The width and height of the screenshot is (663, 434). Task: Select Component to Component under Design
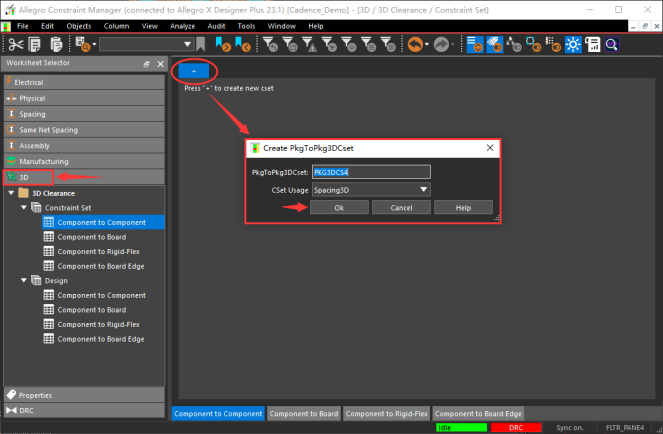point(101,295)
